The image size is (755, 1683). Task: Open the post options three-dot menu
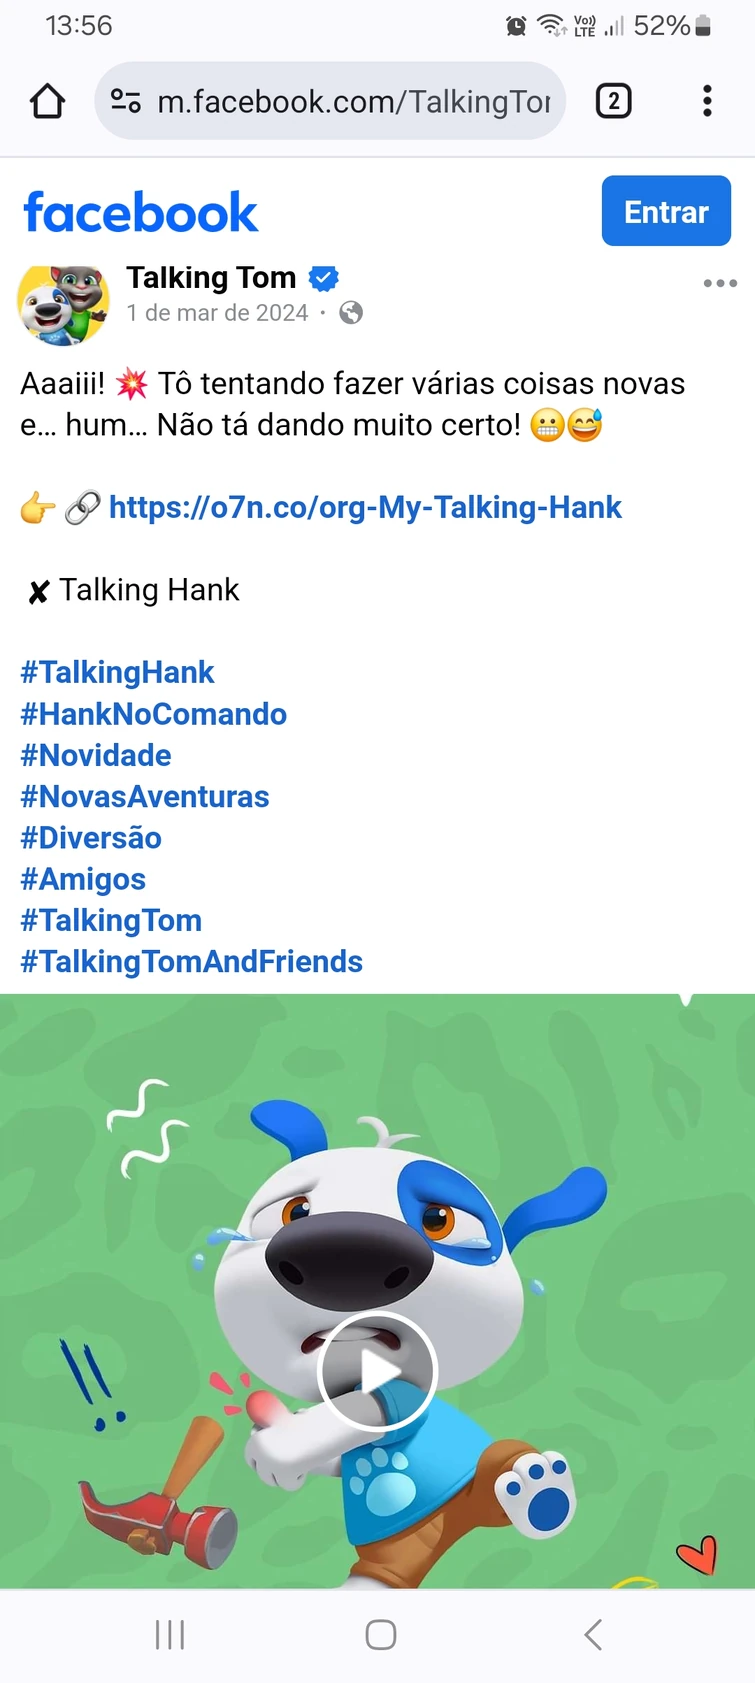pos(718,284)
